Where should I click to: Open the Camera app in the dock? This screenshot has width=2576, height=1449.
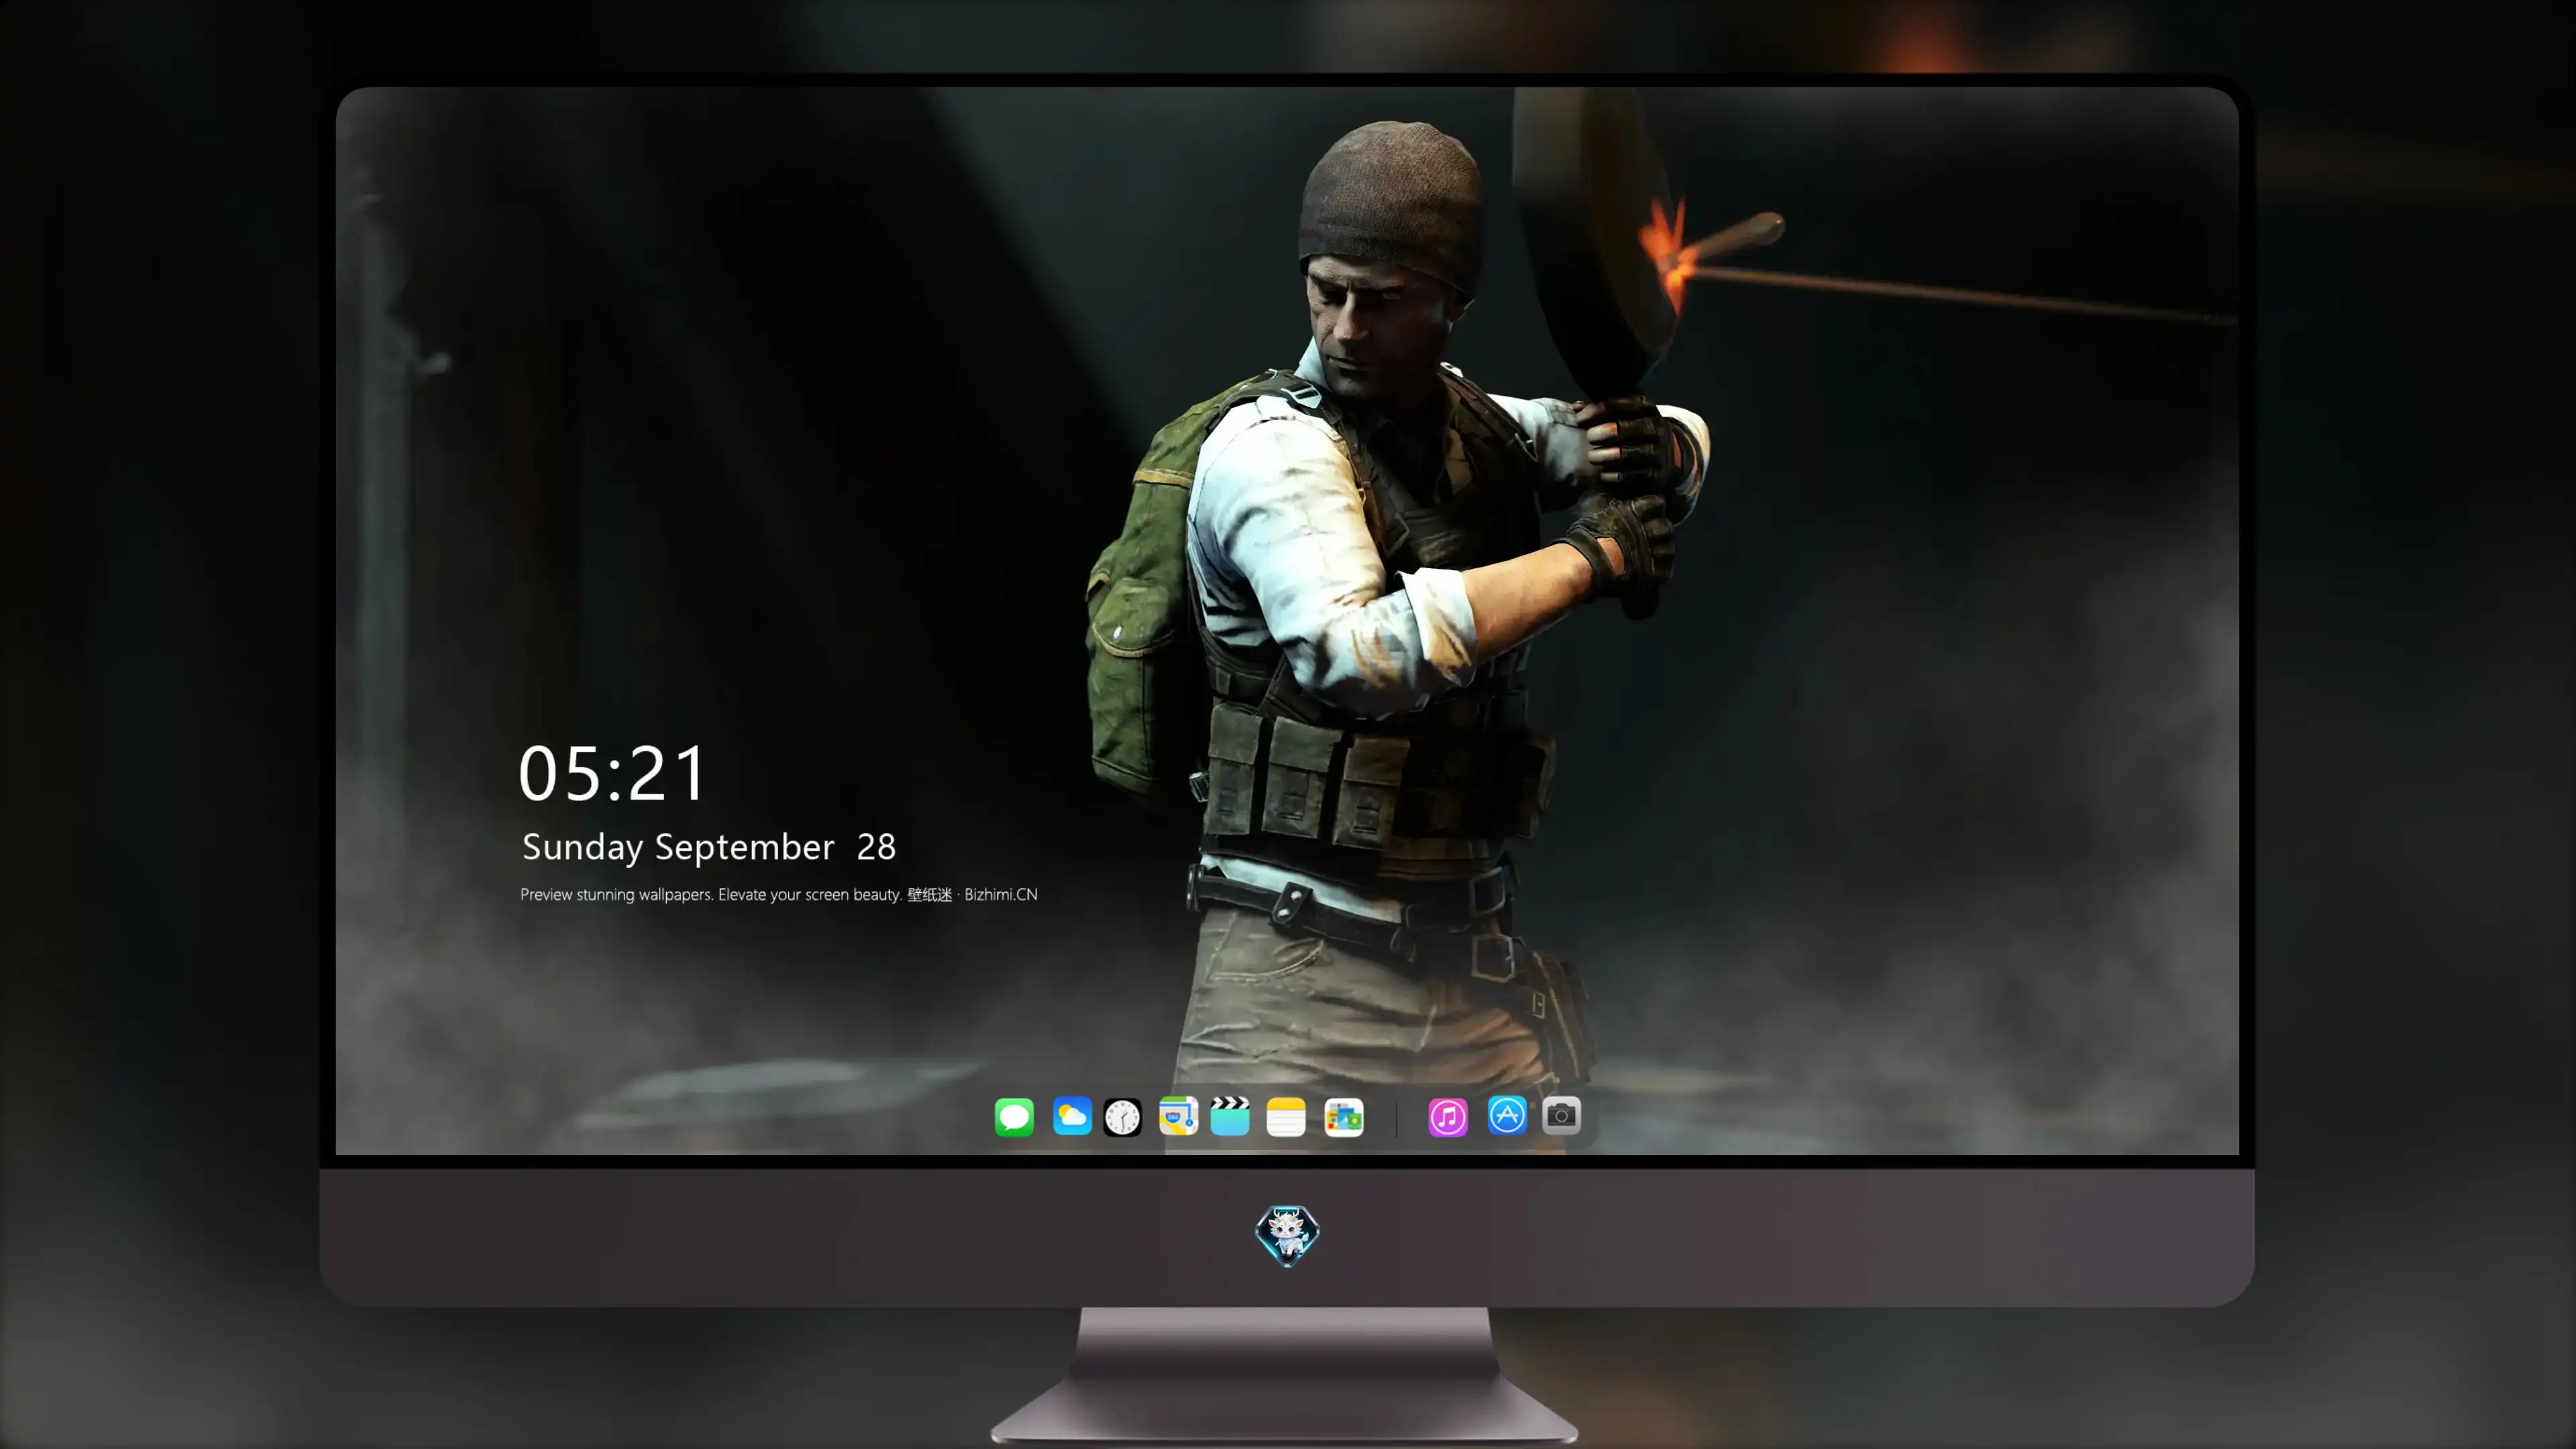(1561, 1115)
